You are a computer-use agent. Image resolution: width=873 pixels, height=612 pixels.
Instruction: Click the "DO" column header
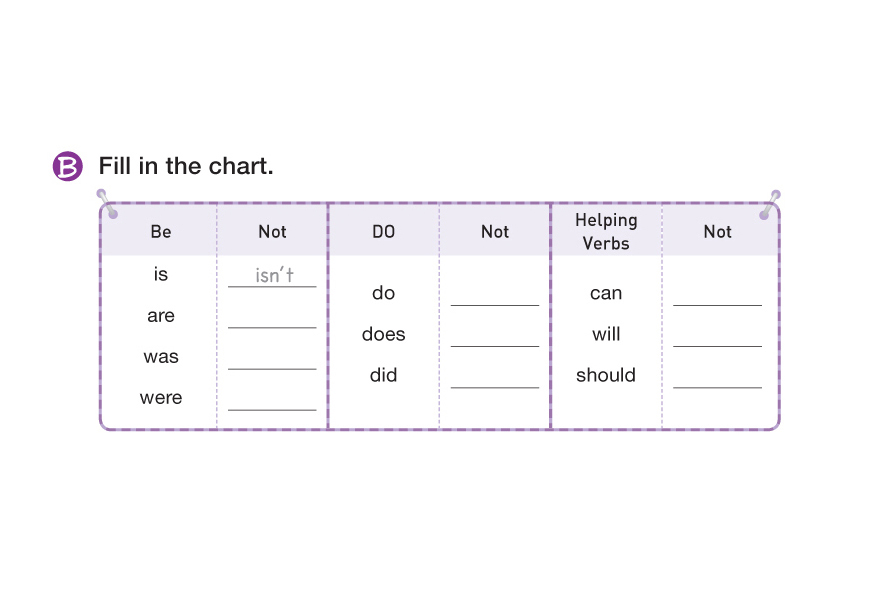[x=384, y=232]
